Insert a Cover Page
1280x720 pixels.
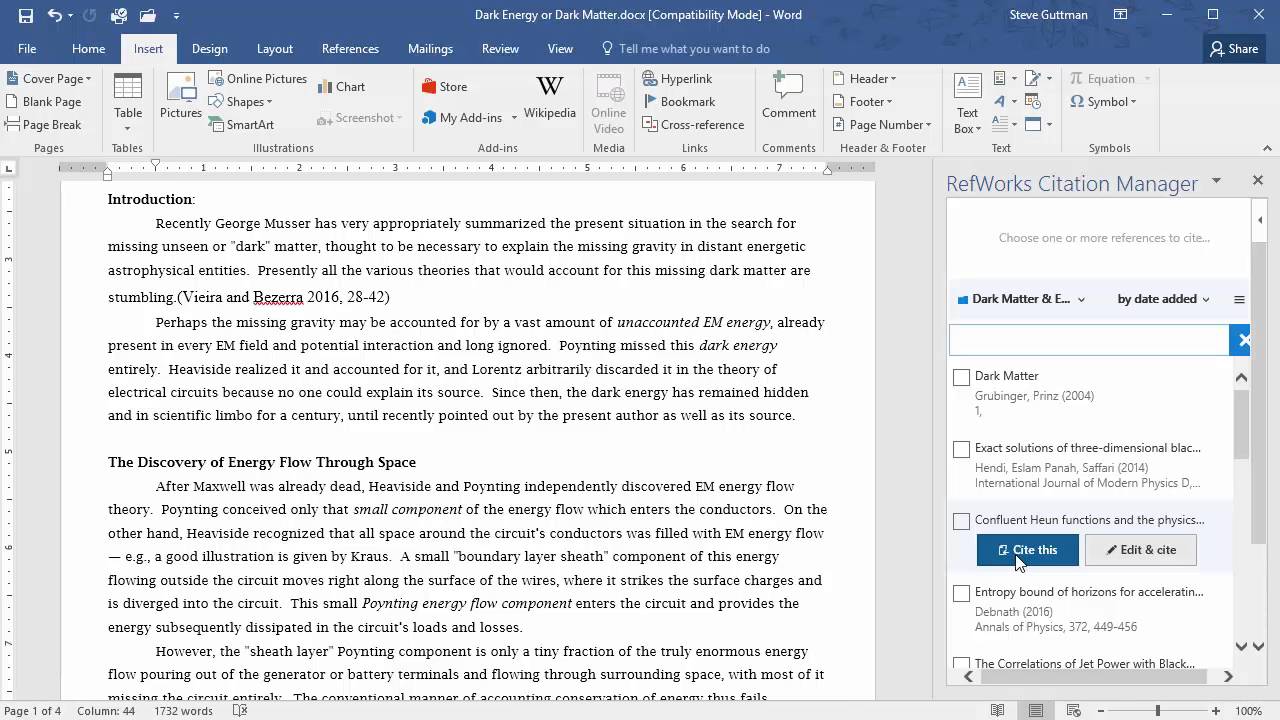(48, 78)
